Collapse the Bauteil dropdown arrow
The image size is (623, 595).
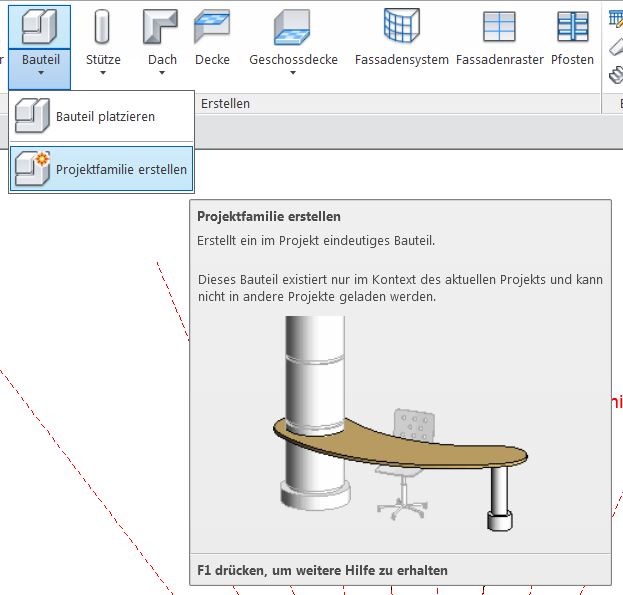[40, 73]
